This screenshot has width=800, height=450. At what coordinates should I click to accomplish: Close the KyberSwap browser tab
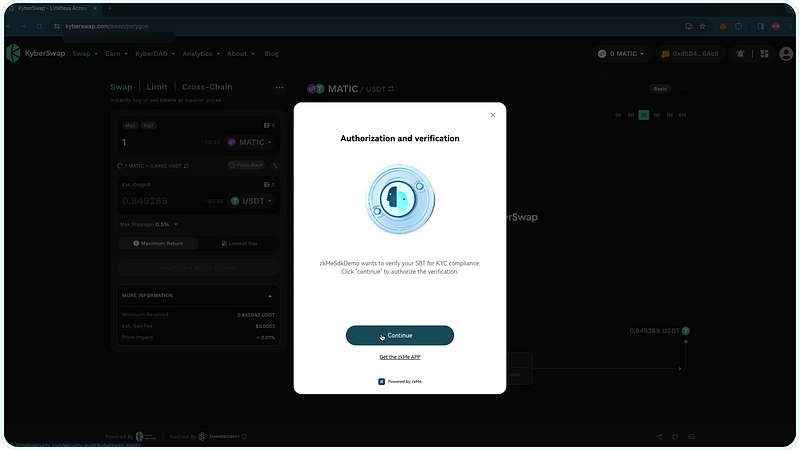[95, 8]
